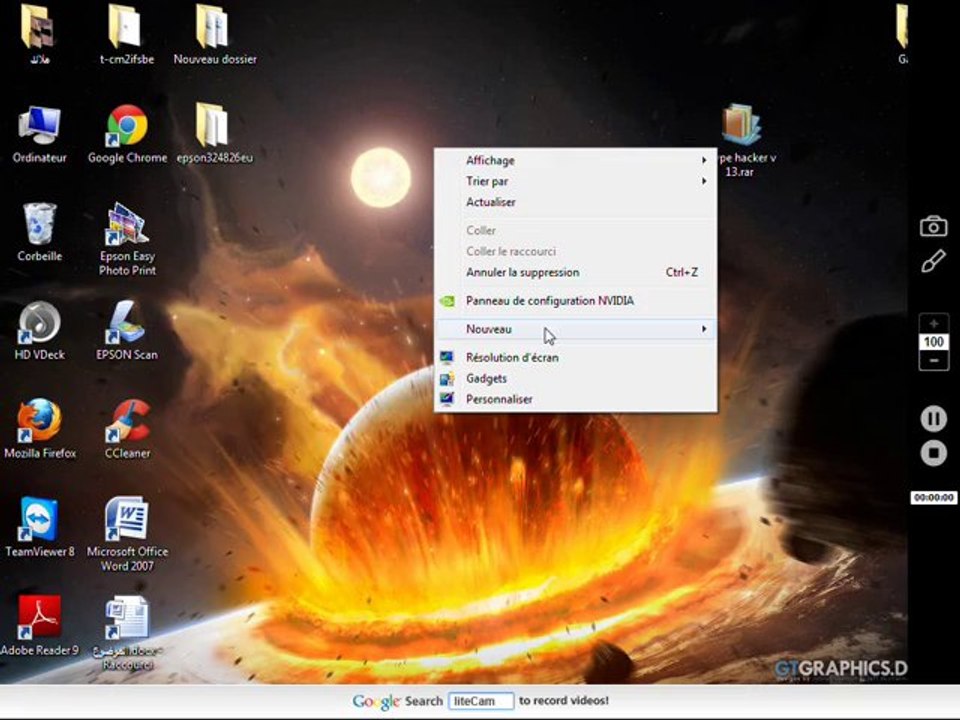The width and height of the screenshot is (960, 720).
Task: Open Gadgets from the context menu
Action: click(x=576, y=378)
